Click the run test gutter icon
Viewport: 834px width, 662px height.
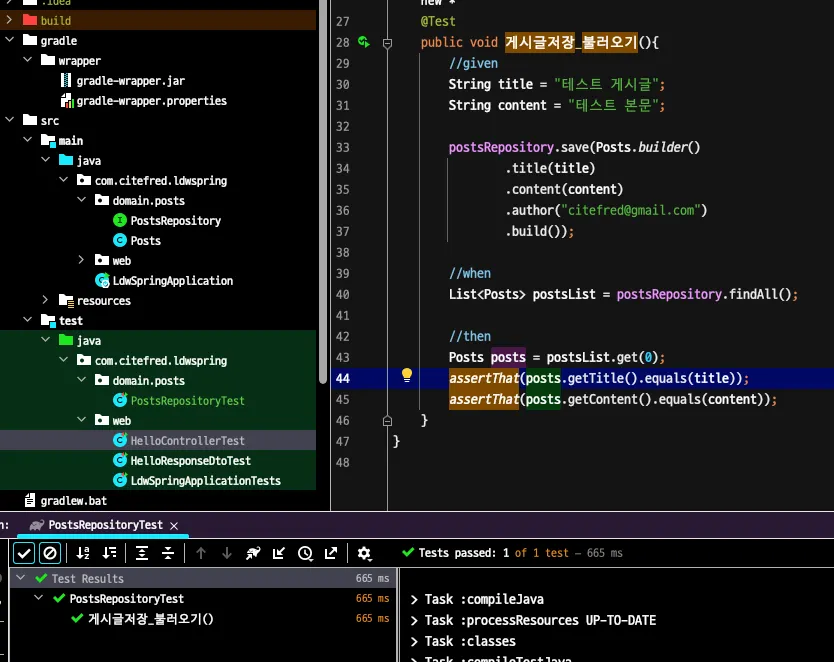coord(364,42)
